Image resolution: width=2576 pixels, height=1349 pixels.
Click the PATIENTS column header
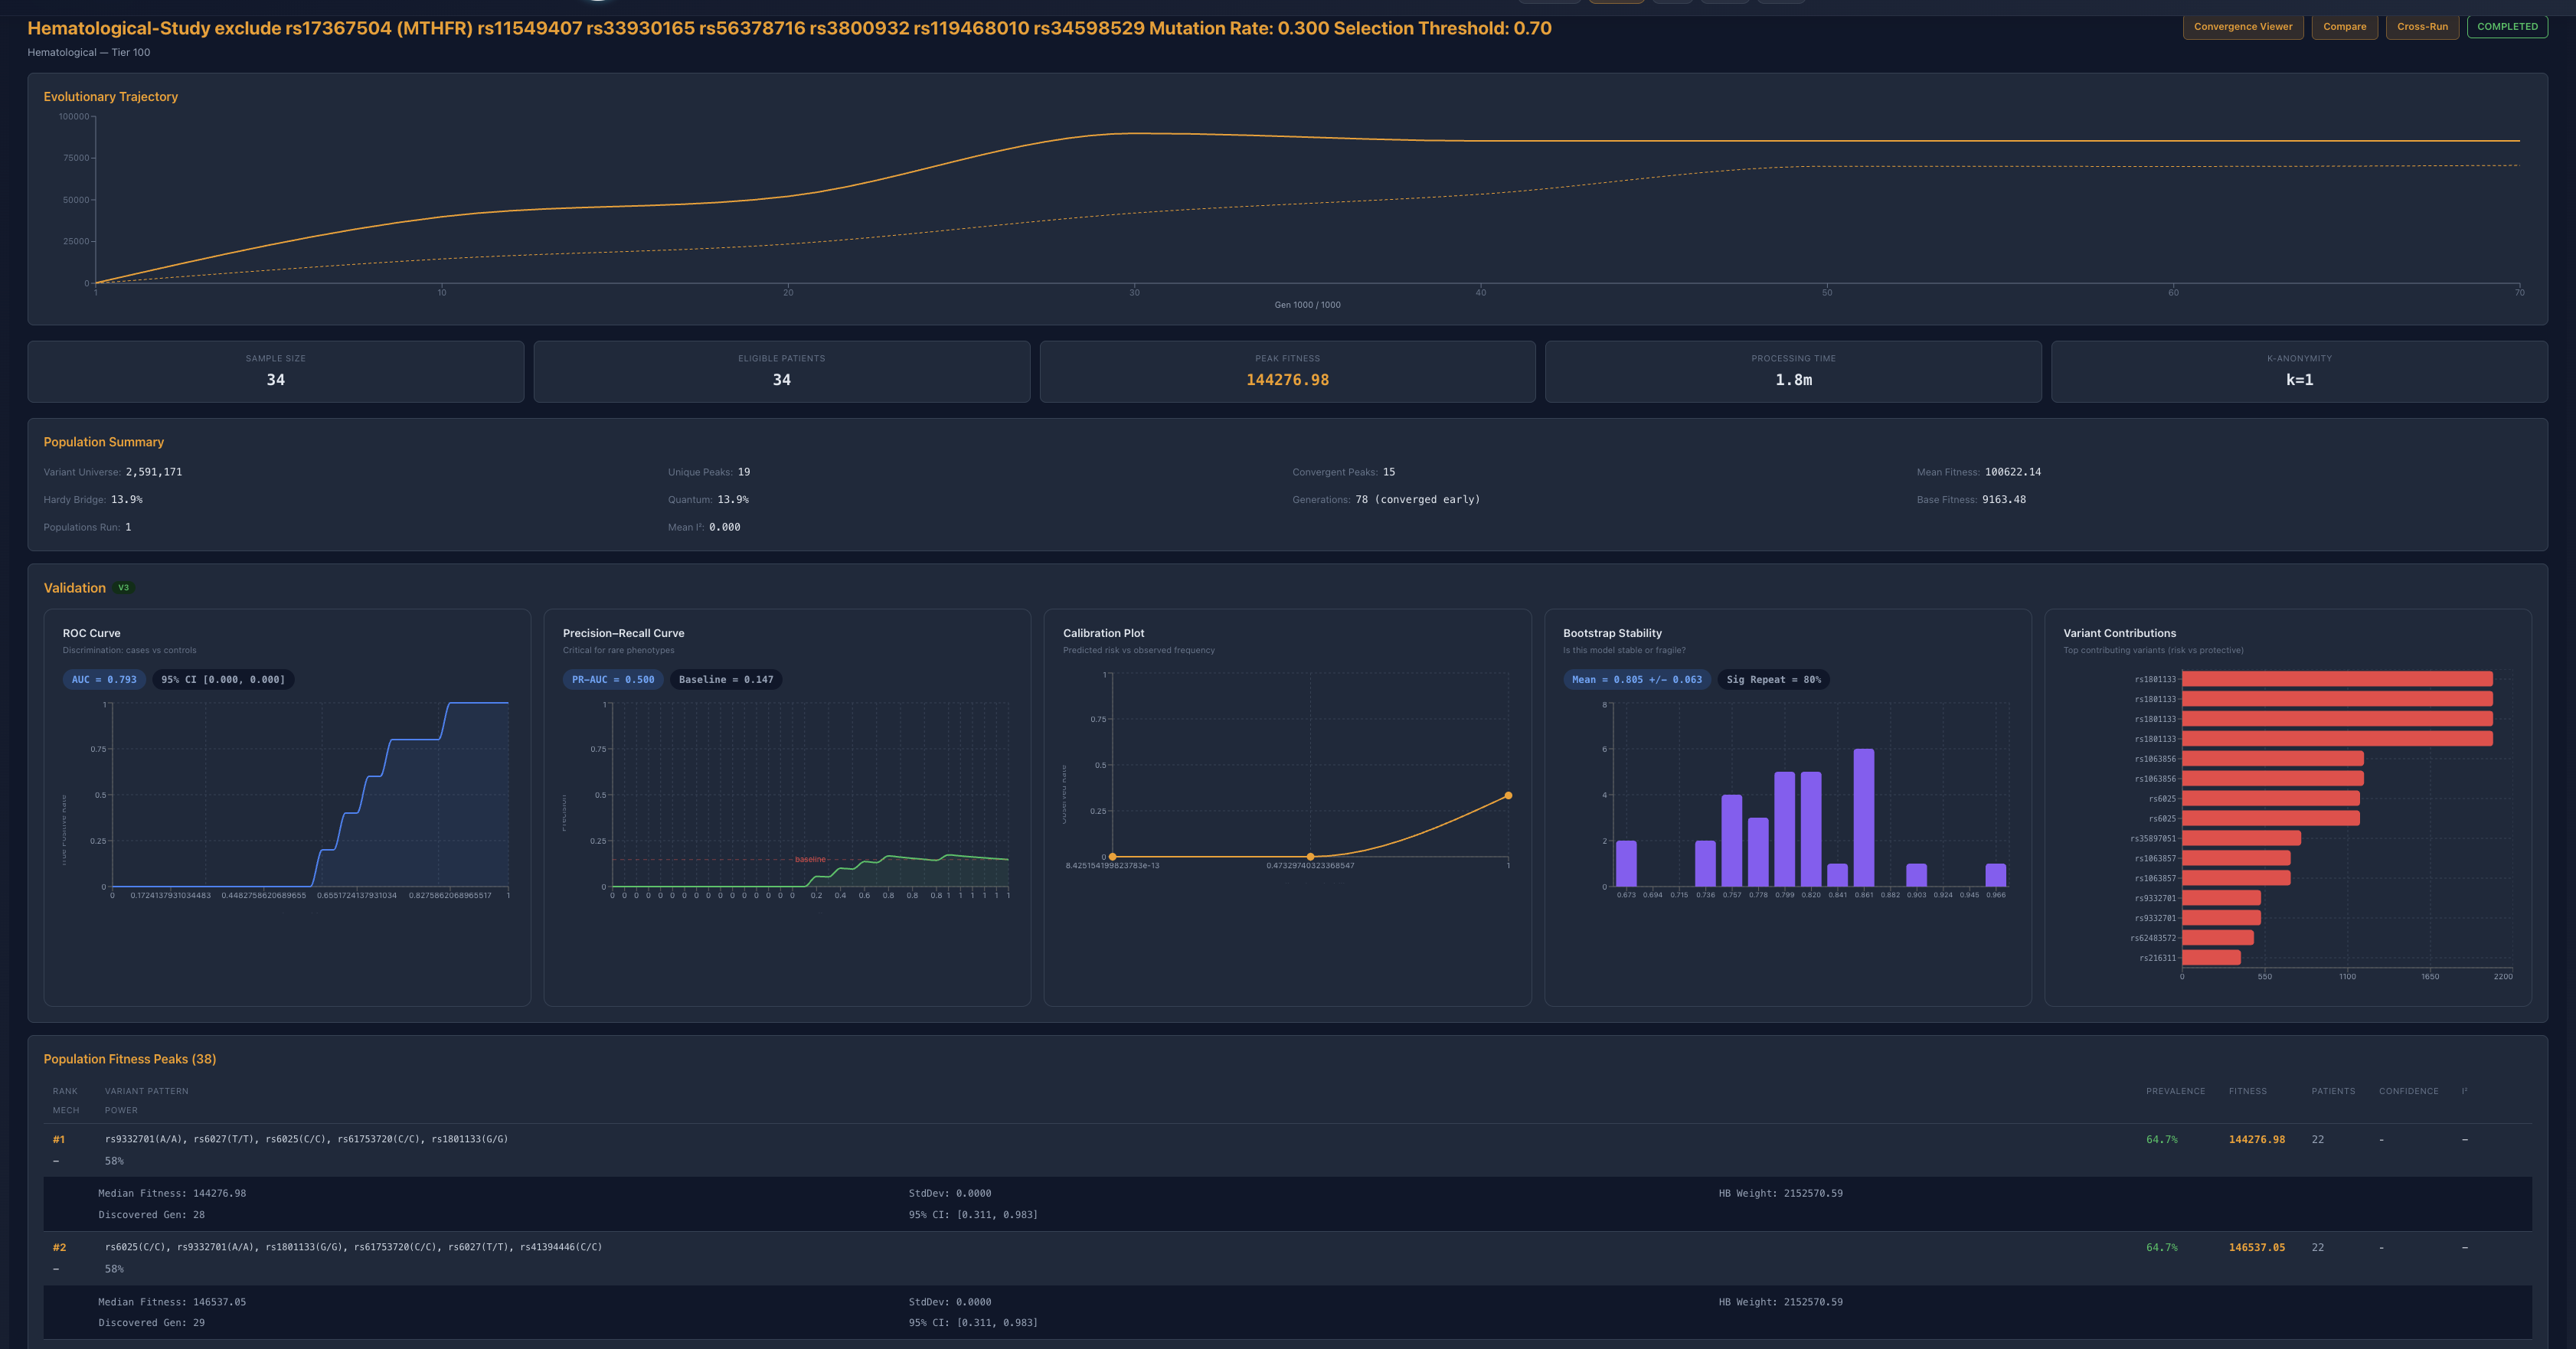click(2332, 1091)
